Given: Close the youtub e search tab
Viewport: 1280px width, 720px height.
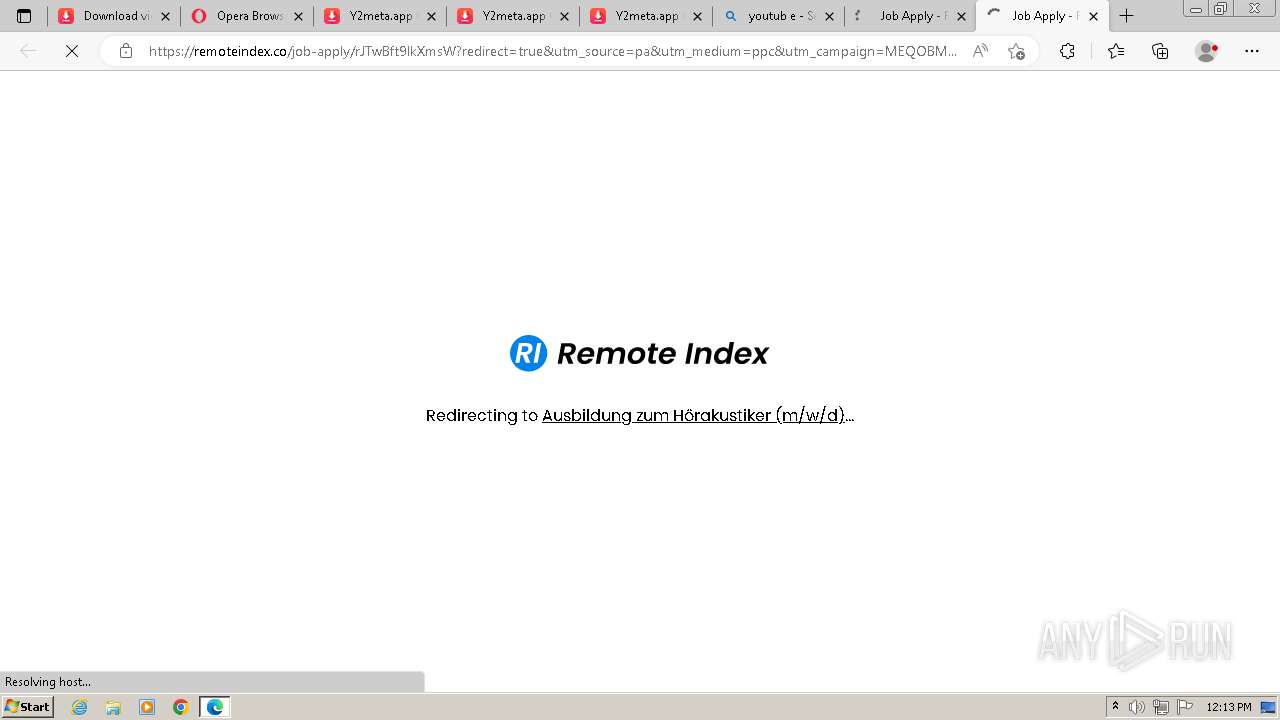Looking at the screenshot, I should tap(829, 16).
